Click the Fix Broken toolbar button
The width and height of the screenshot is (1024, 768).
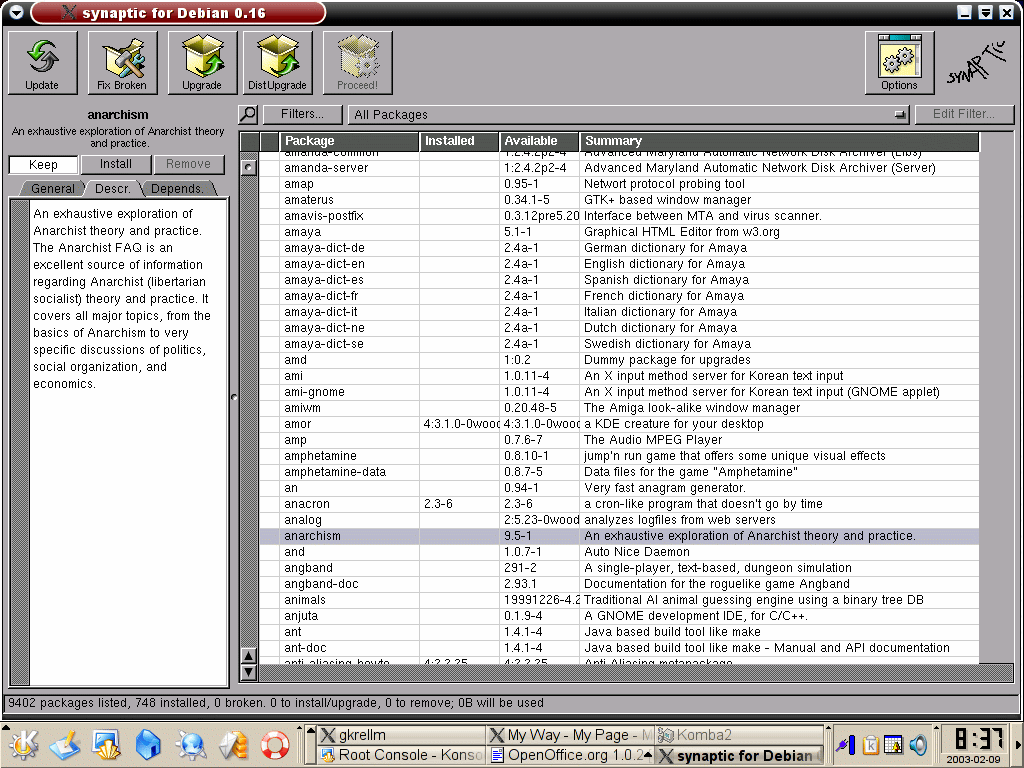[122, 63]
